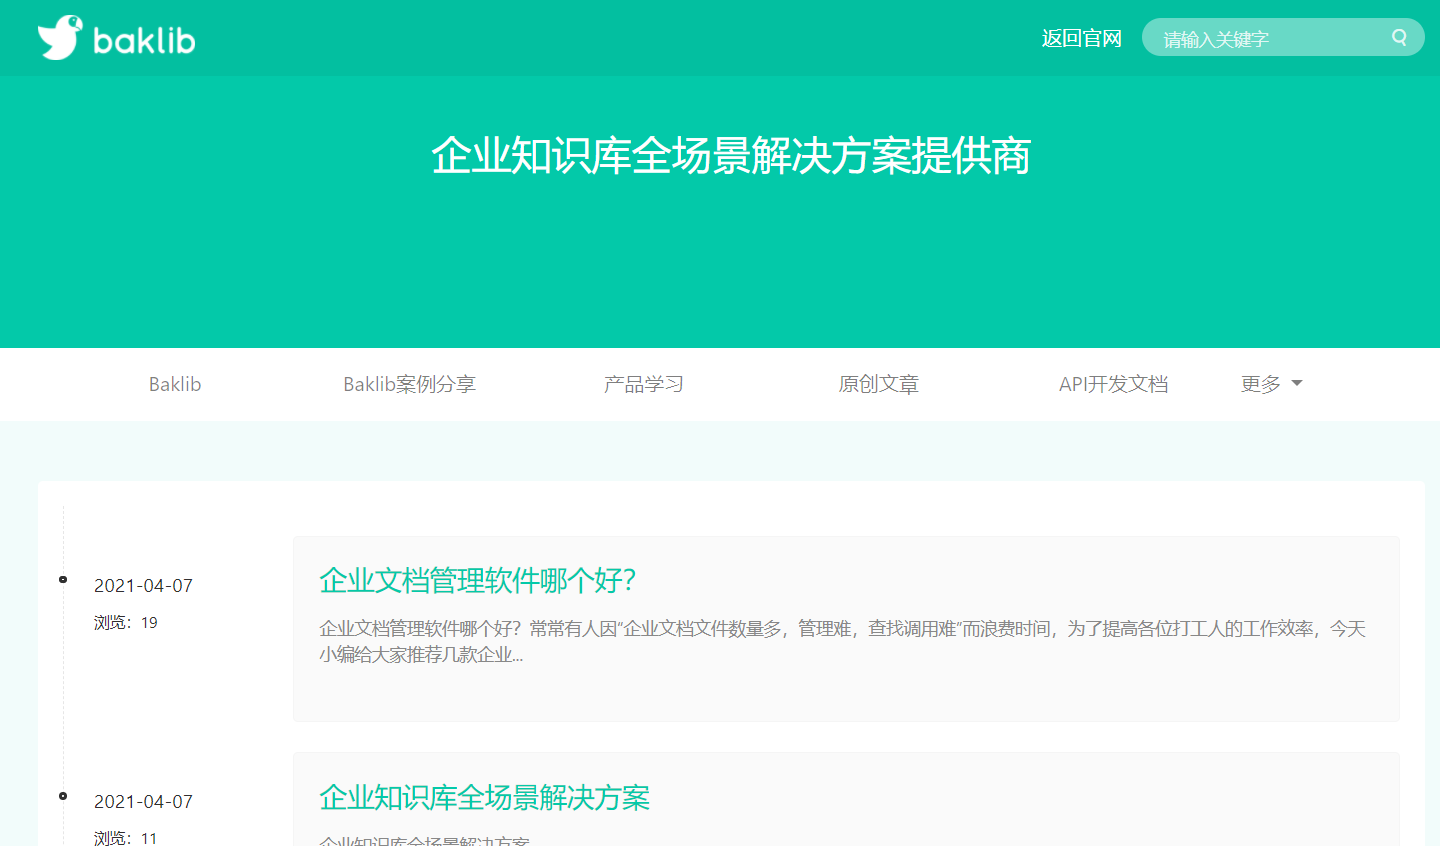
Task: Select the Baklib tab
Action: point(175,384)
